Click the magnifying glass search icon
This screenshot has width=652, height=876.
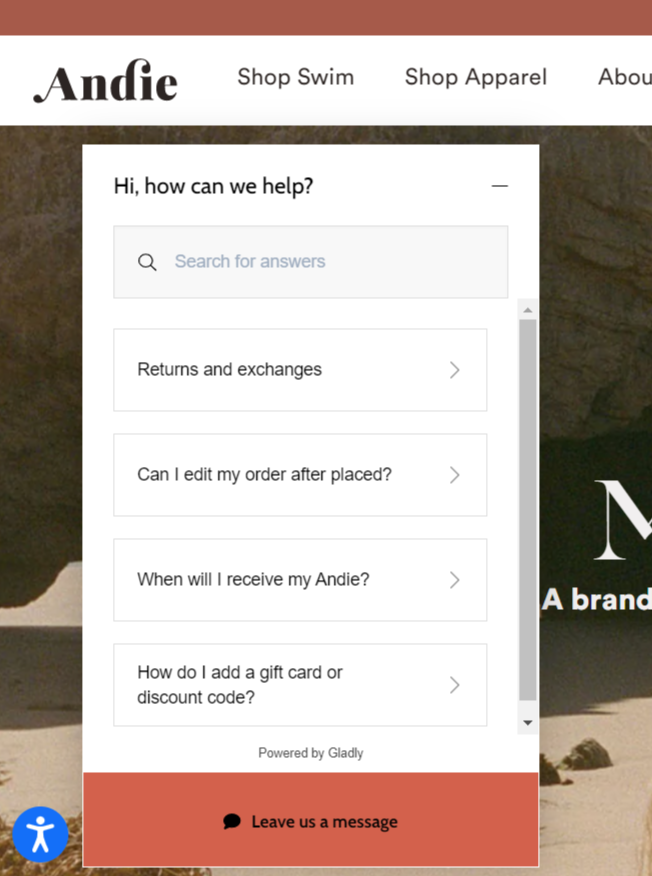coord(147,262)
